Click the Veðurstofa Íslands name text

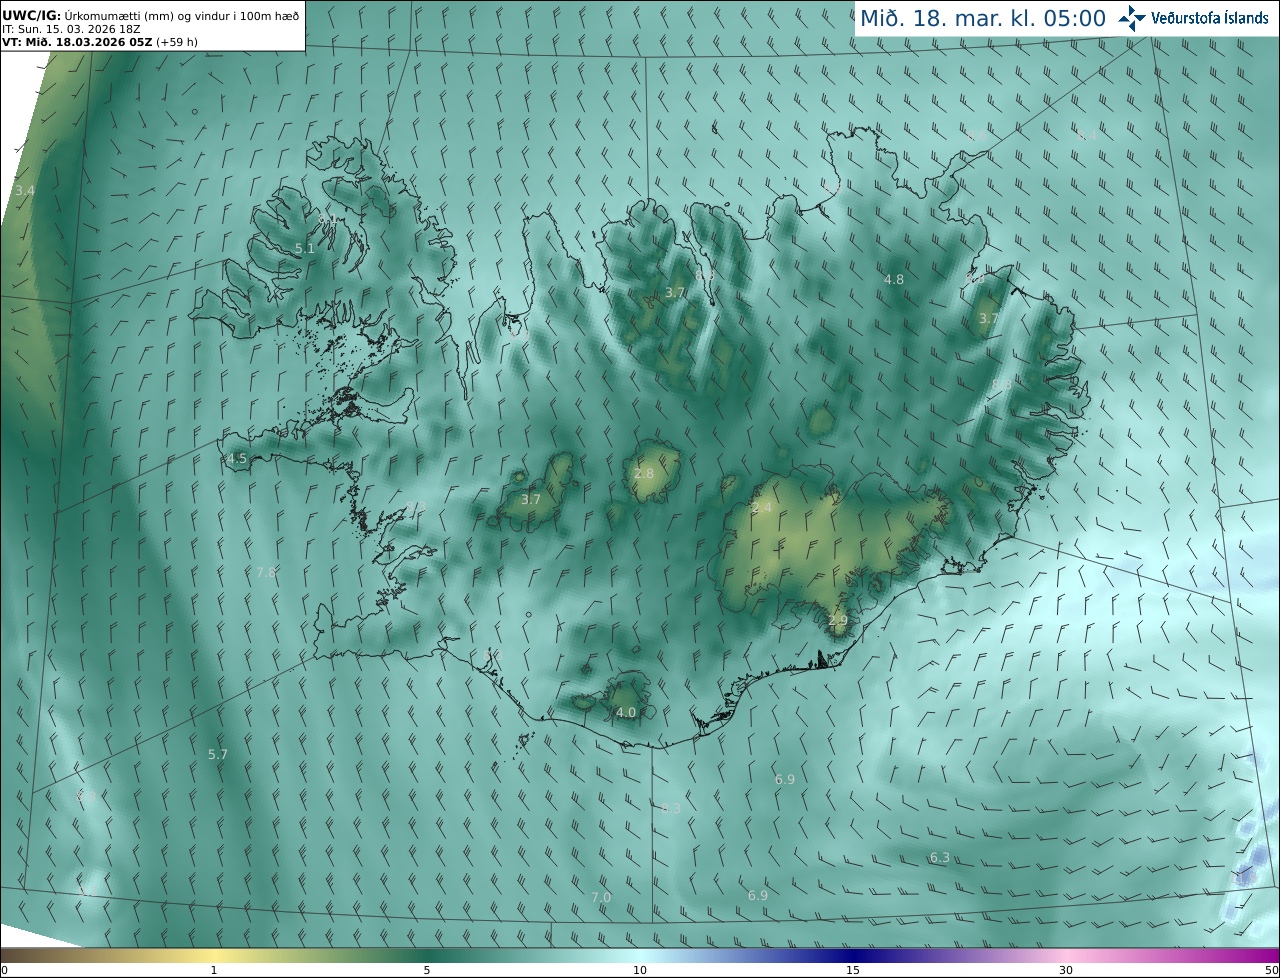point(1210,18)
